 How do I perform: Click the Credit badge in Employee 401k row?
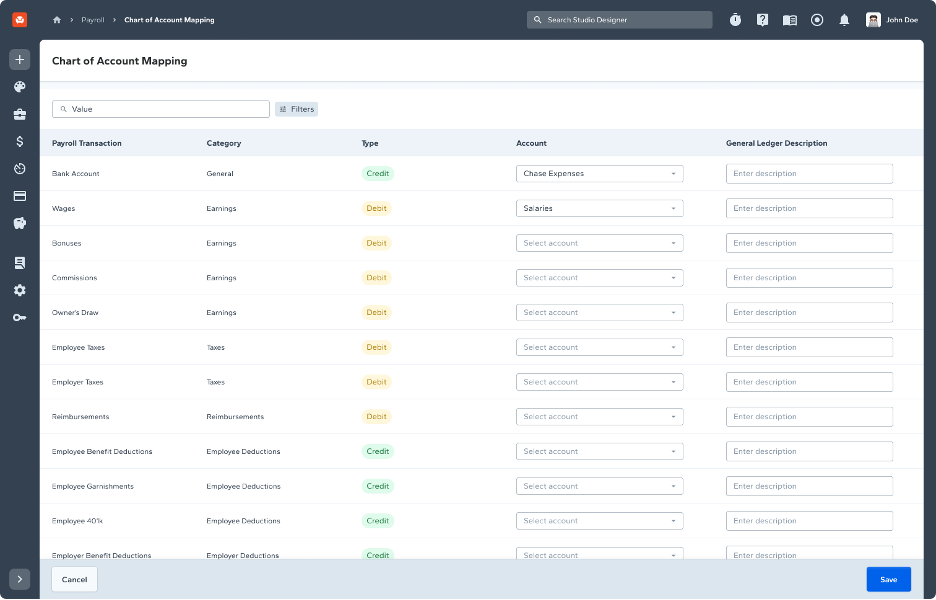click(378, 521)
